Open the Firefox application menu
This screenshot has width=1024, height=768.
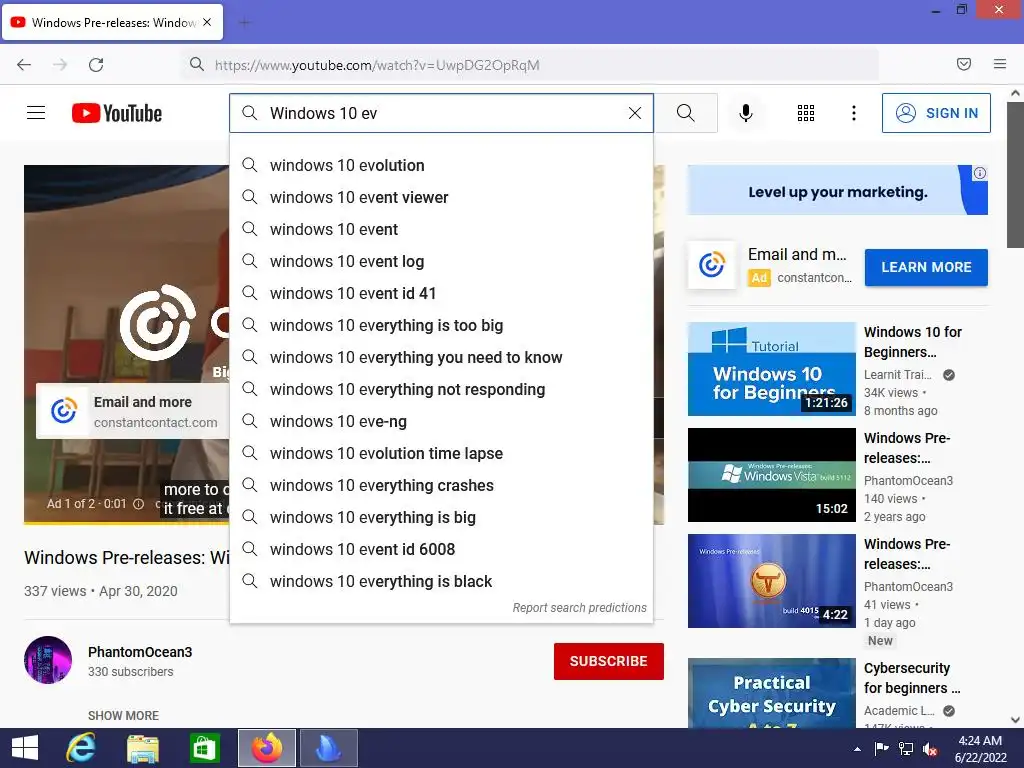(x=1000, y=64)
